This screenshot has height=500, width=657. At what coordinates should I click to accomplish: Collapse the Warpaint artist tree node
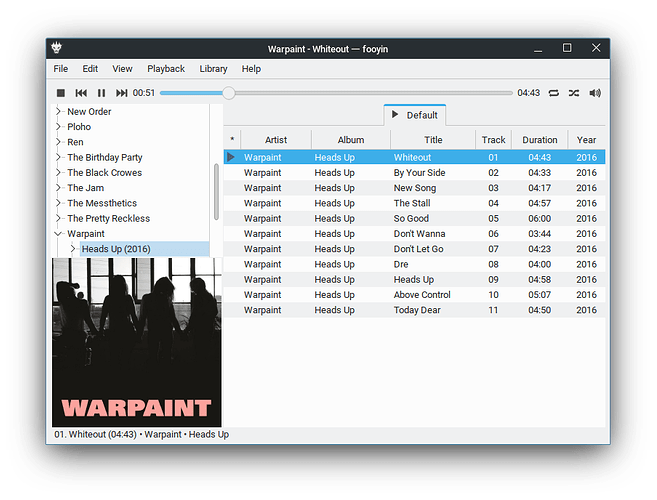coord(58,234)
